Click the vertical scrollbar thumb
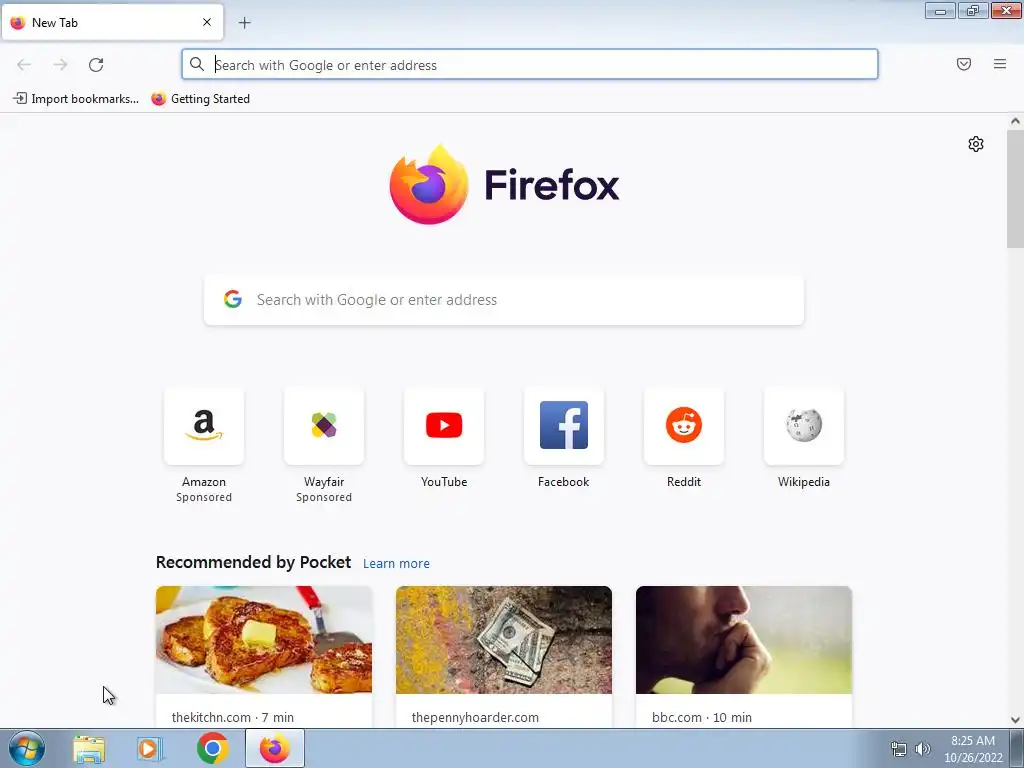This screenshot has width=1024, height=768. (x=1015, y=189)
